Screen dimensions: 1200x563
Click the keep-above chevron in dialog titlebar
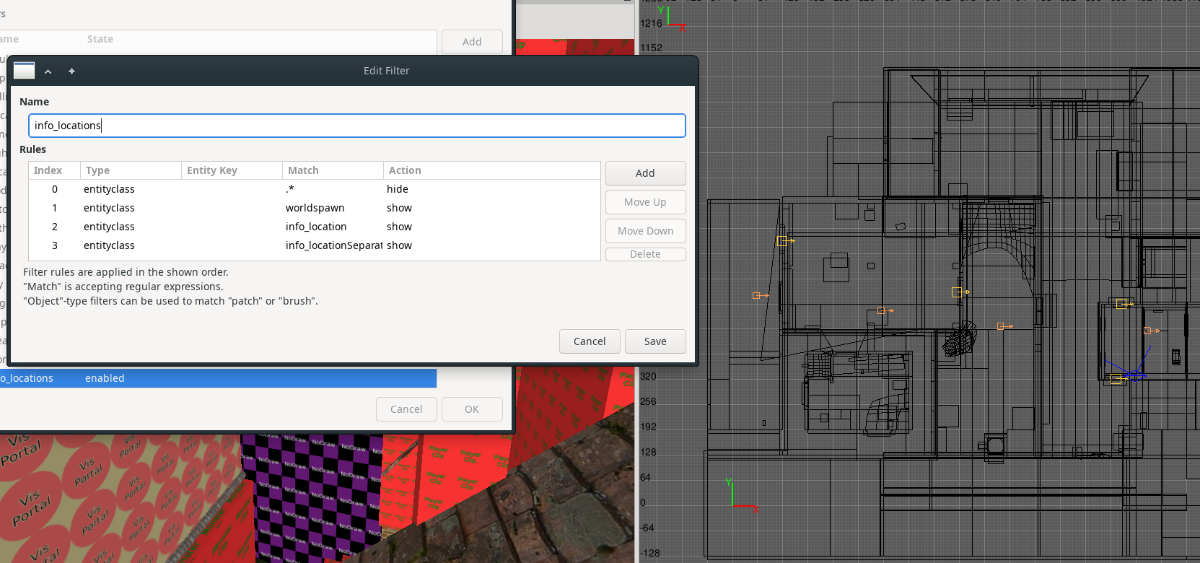48,71
